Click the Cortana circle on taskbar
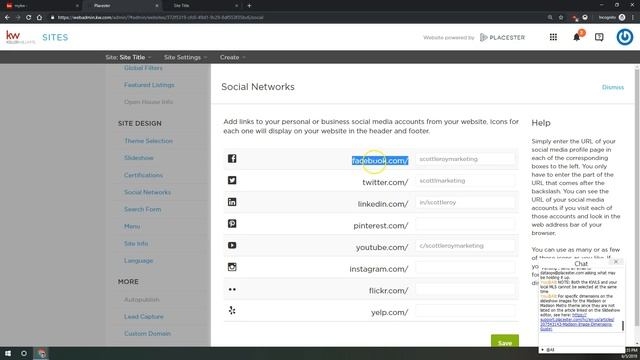The width and height of the screenshot is (640, 360). [x=24, y=353]
